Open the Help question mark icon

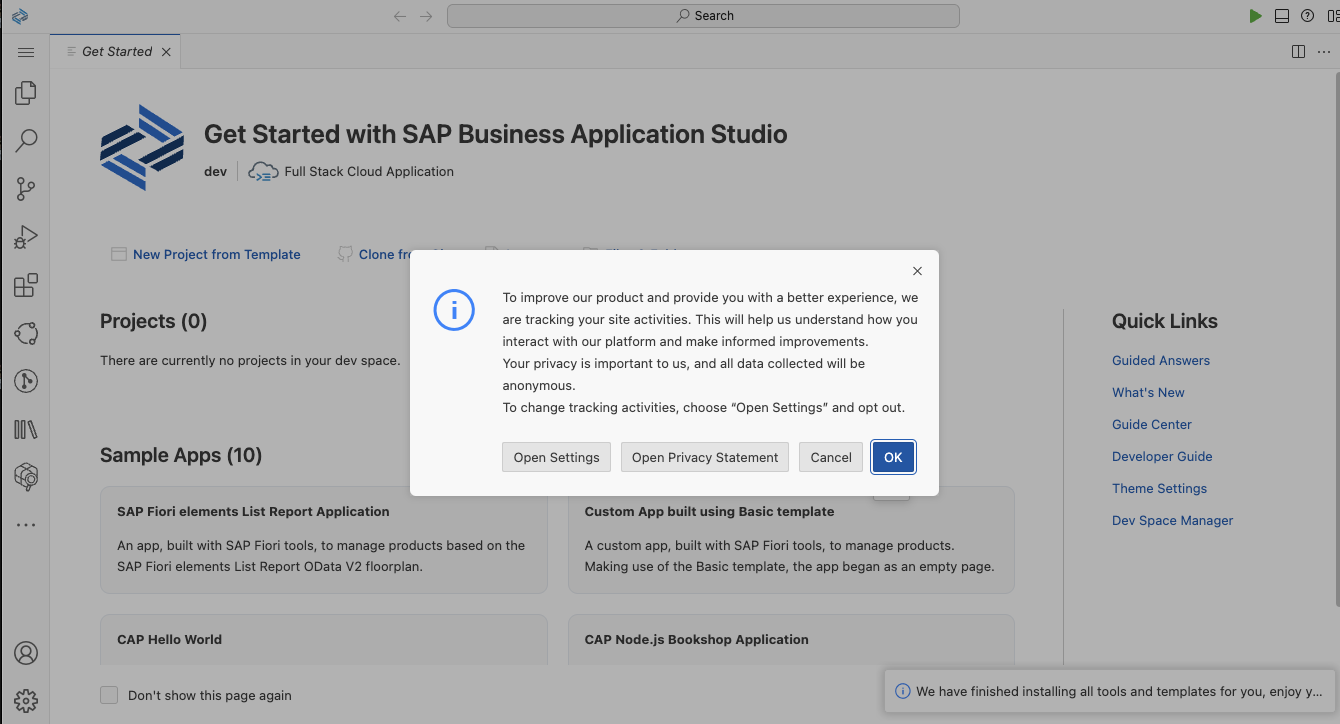[1307, 16]
